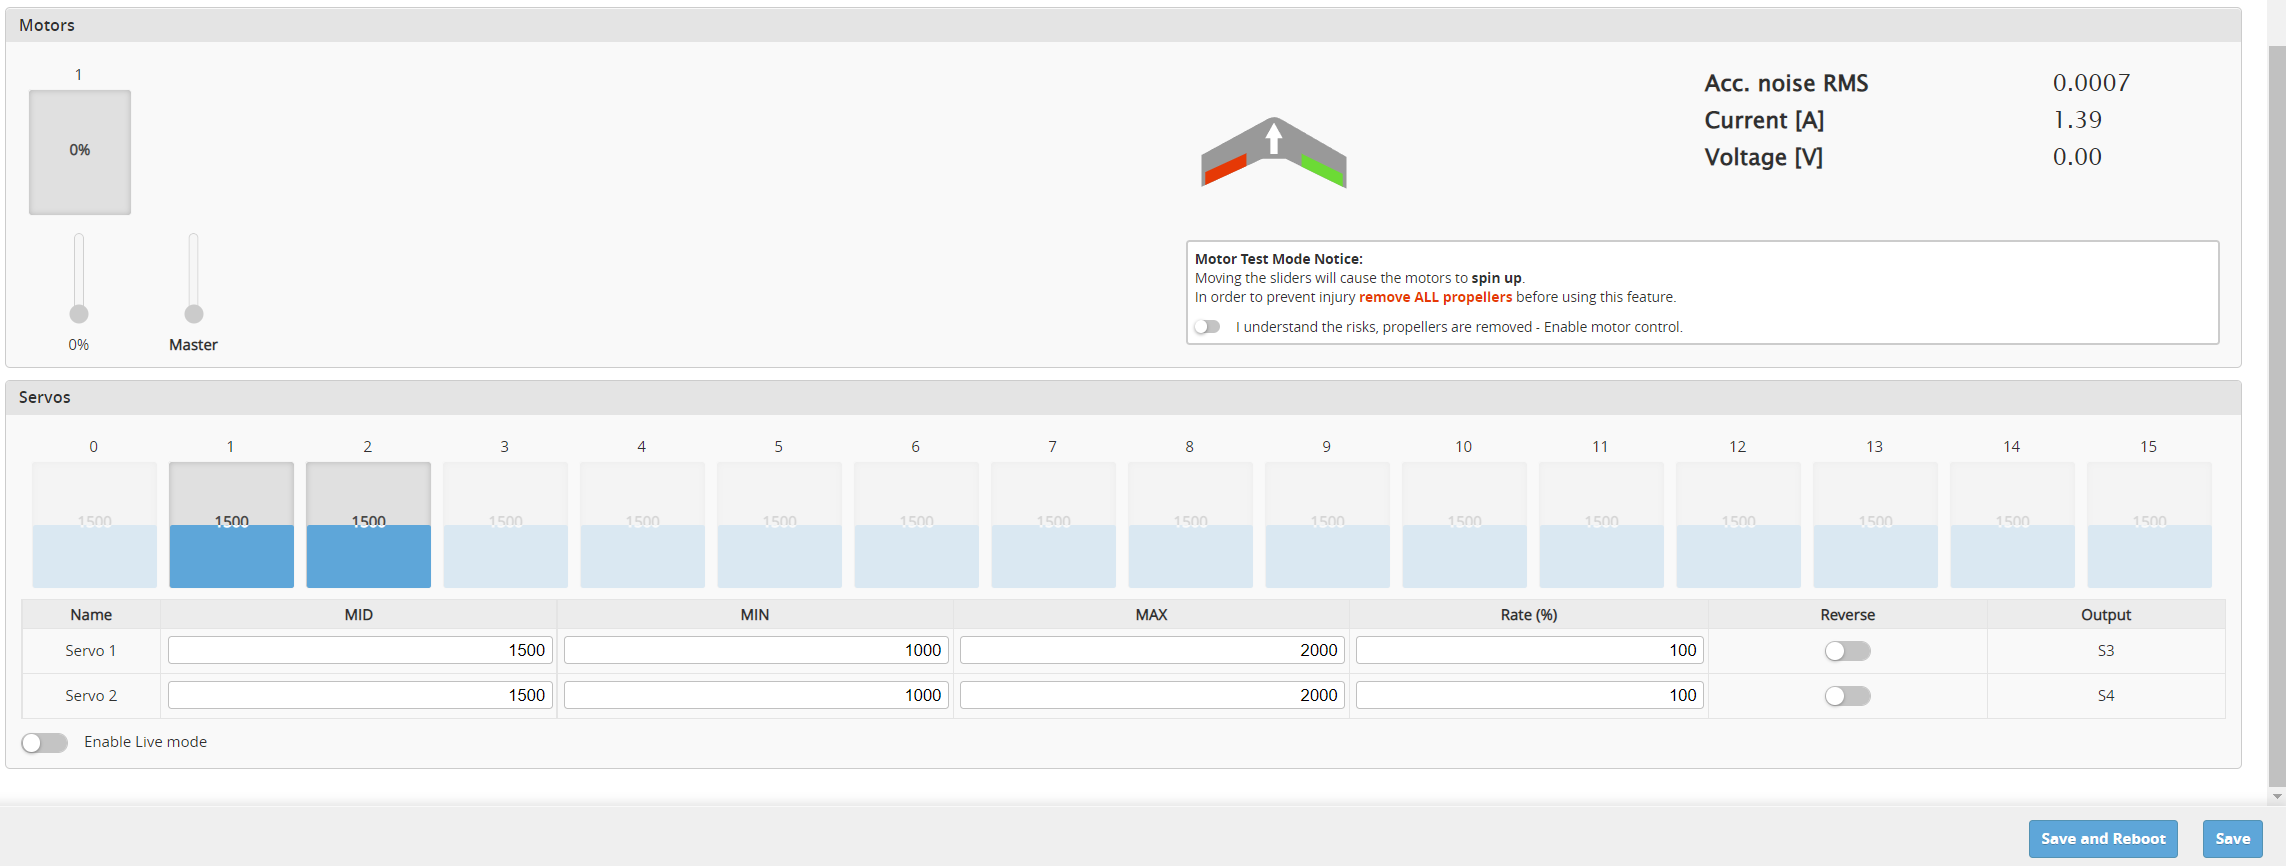Click servo channel 1 output bar
2286x866 pixels.
pyautogui.click(x=231, y=525)
